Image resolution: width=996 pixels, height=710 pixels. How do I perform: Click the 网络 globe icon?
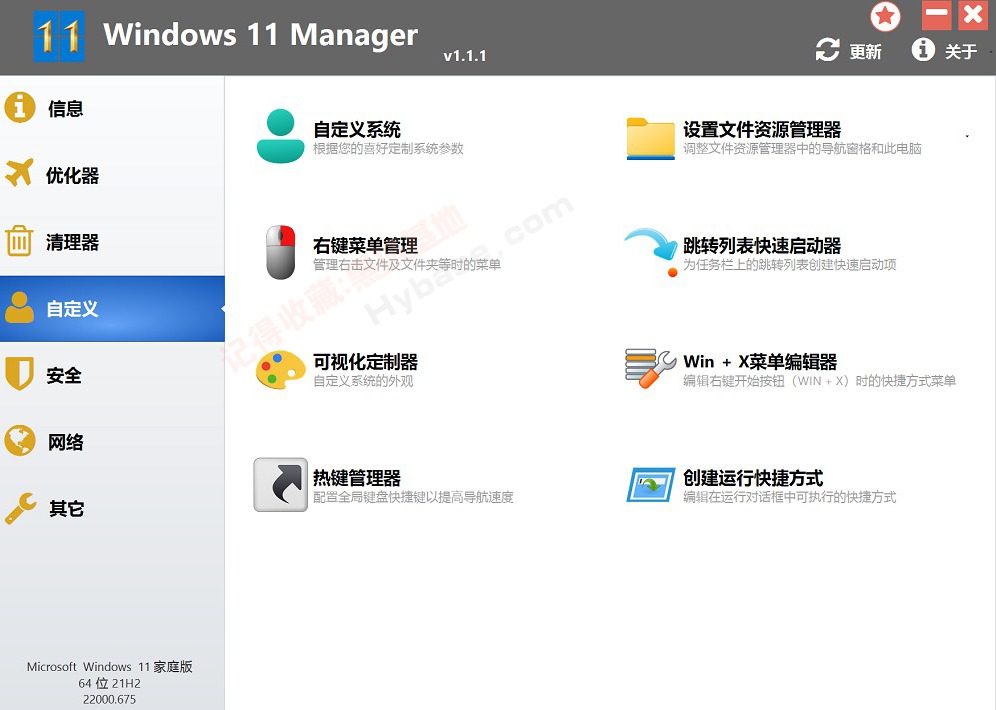coord(20,440)
